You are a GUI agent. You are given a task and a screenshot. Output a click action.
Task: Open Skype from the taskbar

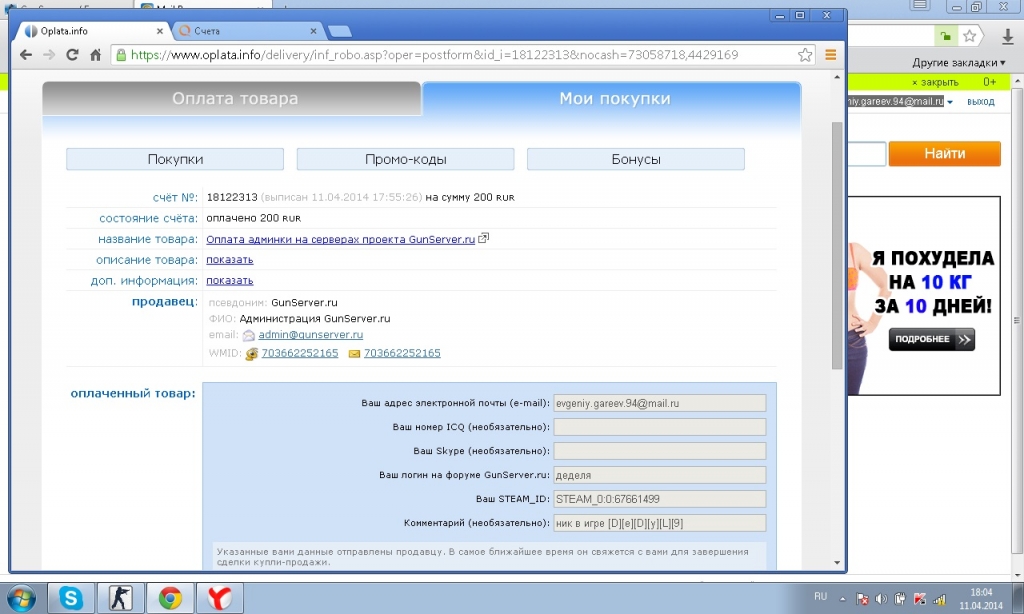click(71, 598)
